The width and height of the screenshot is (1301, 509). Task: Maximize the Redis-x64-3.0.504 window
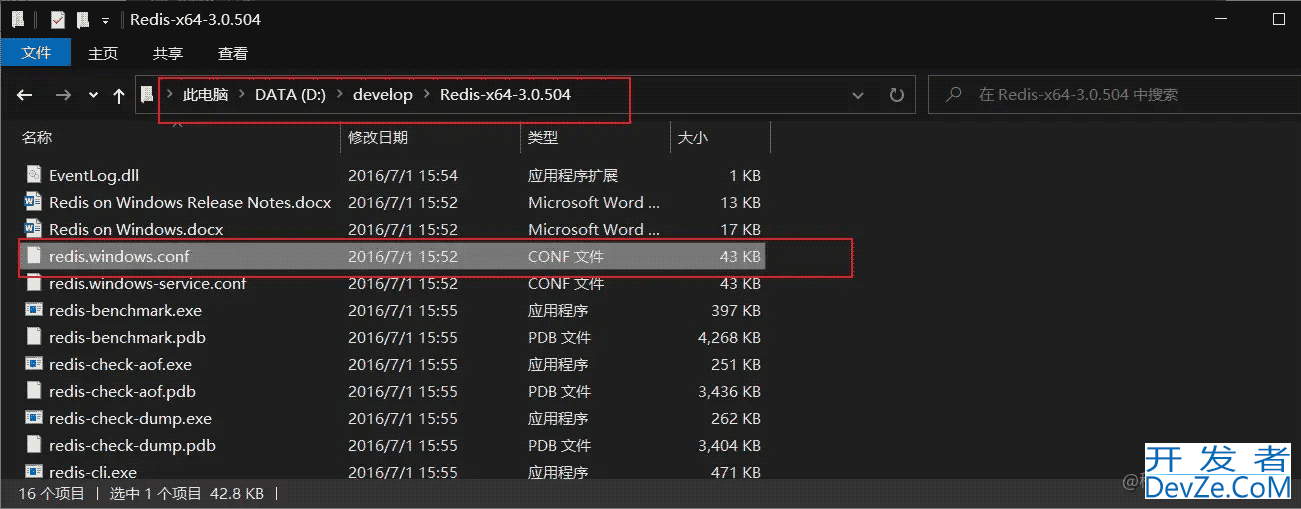point(1278,20)
